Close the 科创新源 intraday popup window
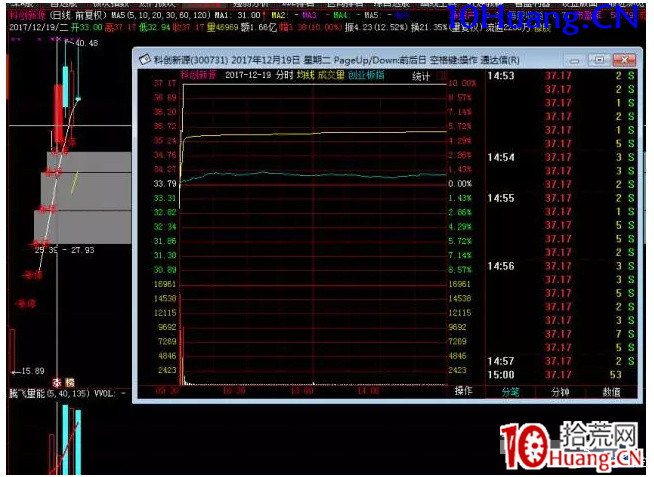Screen dimensions: 654x477 pos(624,60)
